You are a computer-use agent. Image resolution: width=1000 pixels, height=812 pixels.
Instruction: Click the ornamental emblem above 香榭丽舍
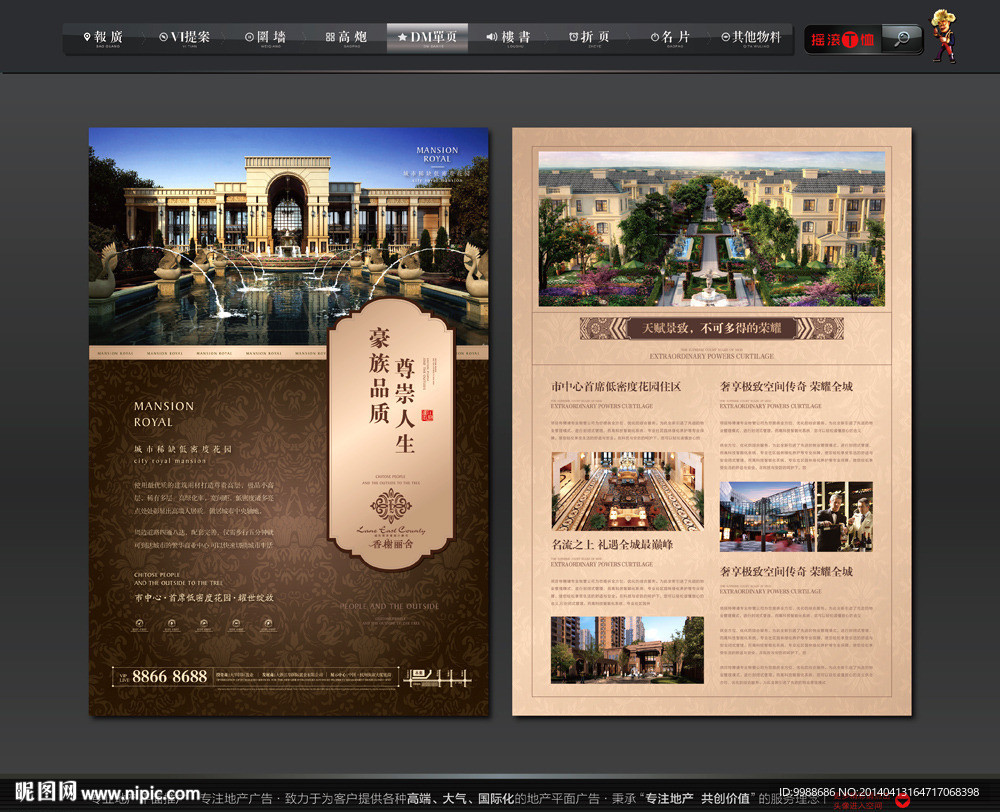[391, 506]
